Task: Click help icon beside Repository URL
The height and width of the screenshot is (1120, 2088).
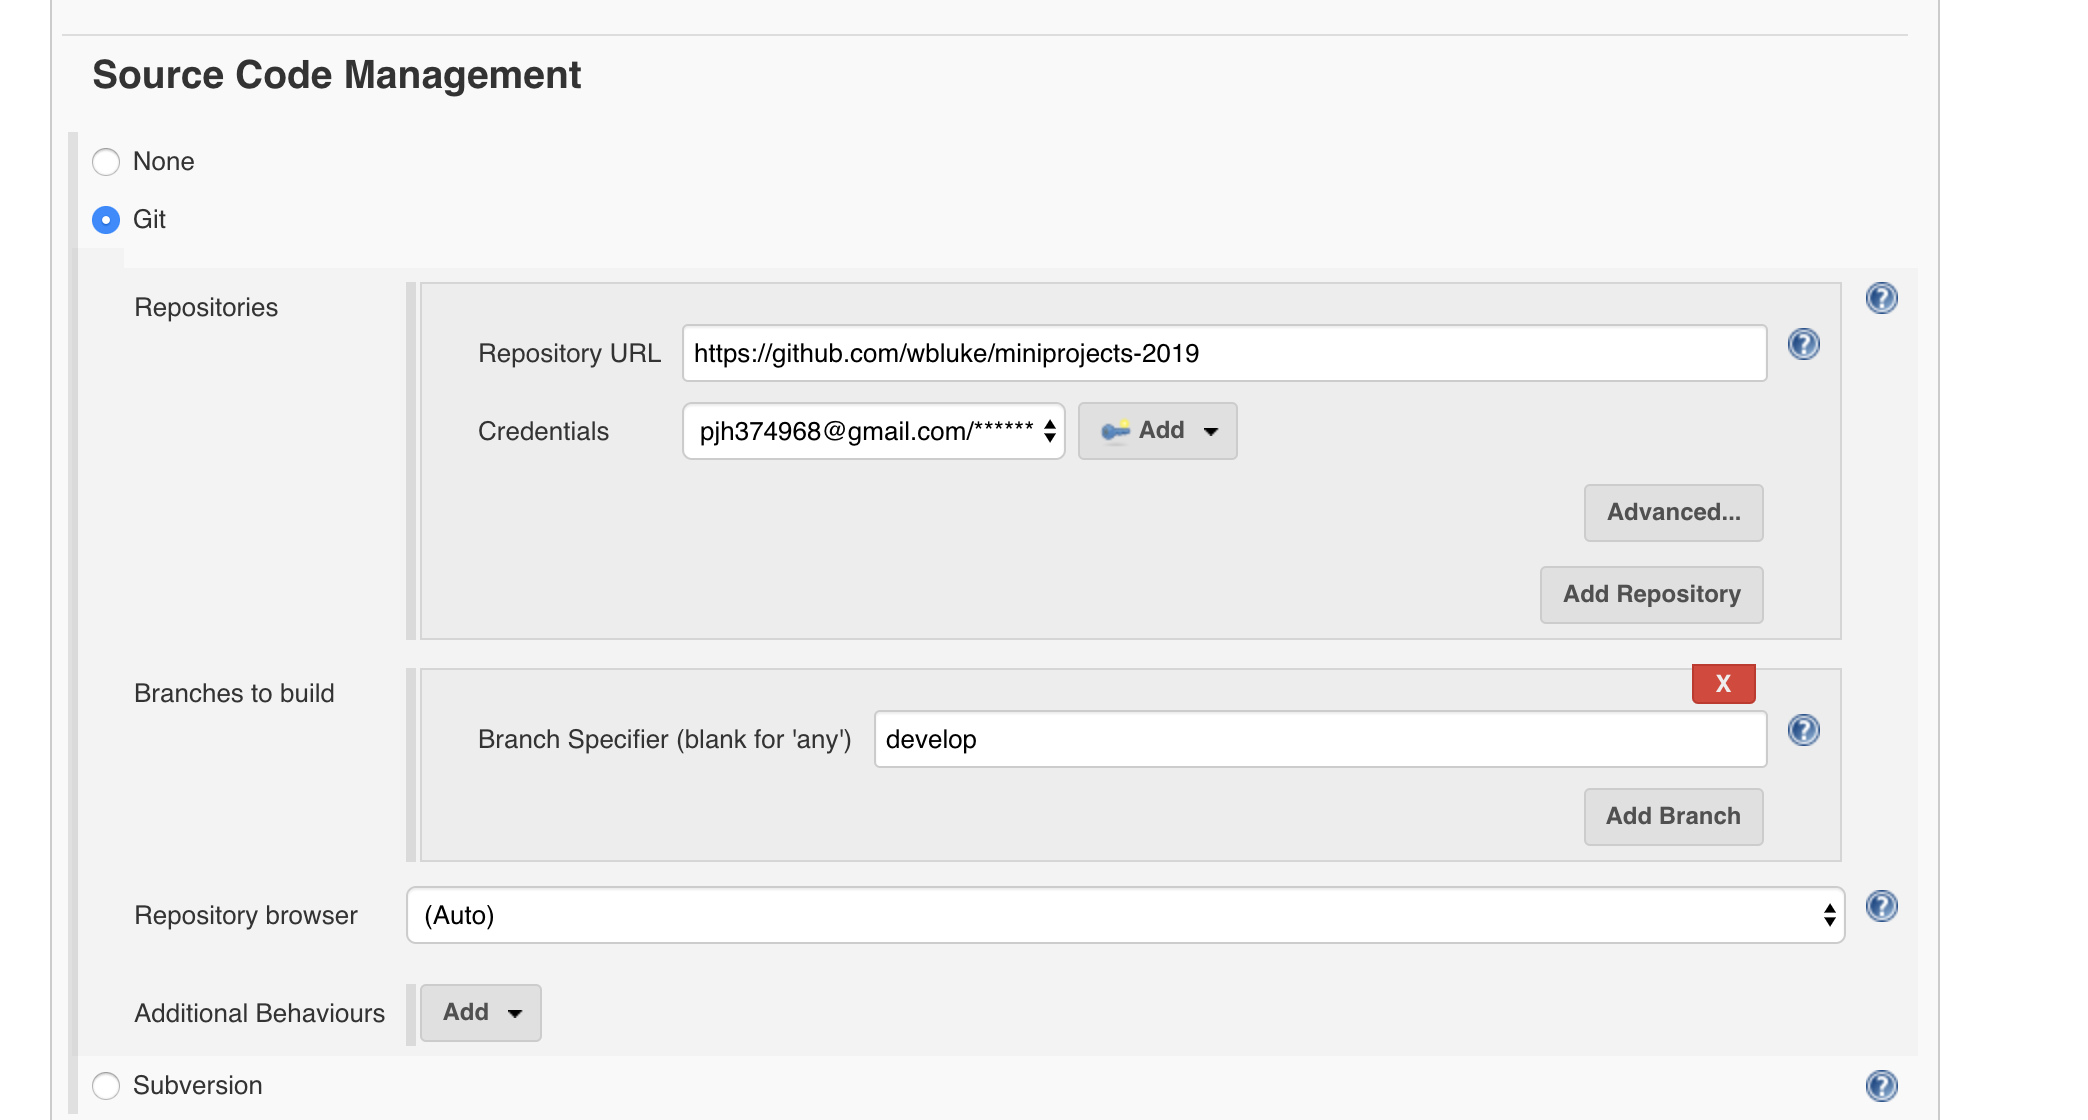Action: coord(1803,345)
